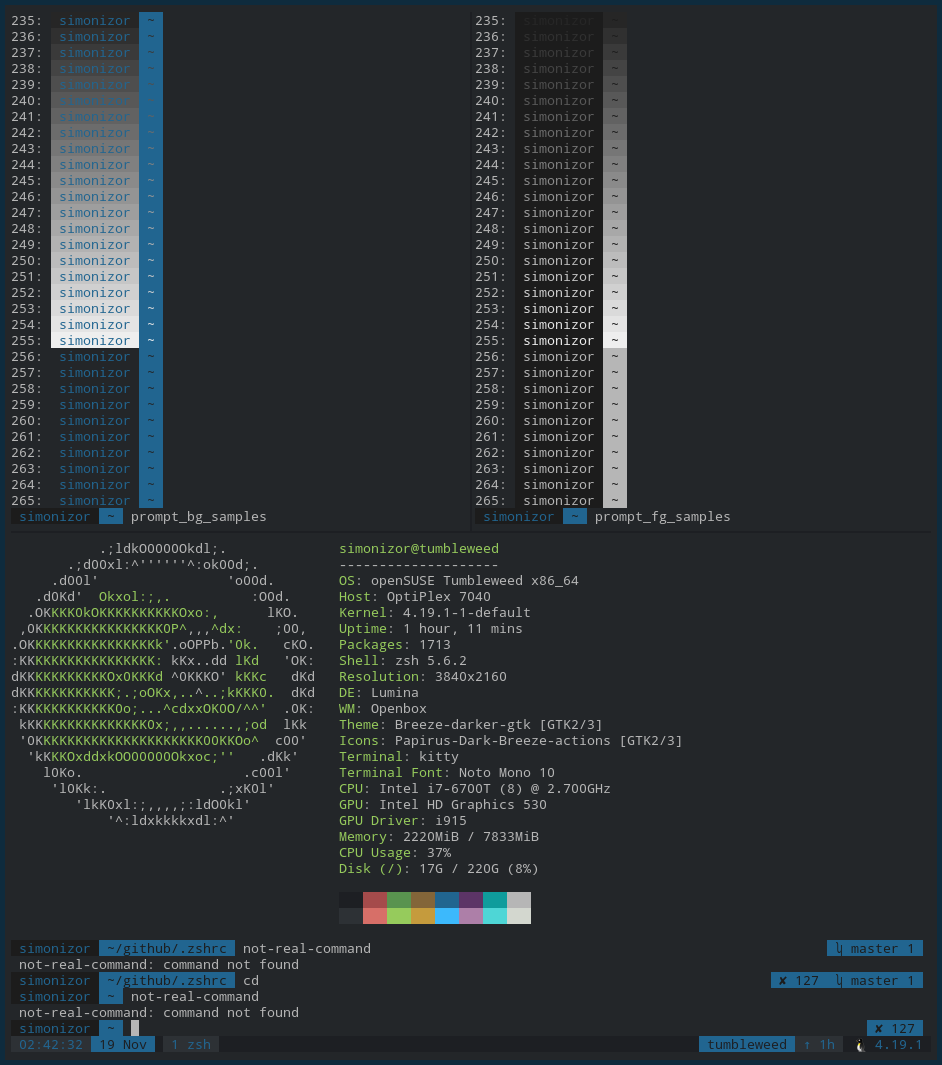This screenshot has width=942, height=1065.
Task: Click the dark red swatch in top palette row
Action: coord(375,900)
